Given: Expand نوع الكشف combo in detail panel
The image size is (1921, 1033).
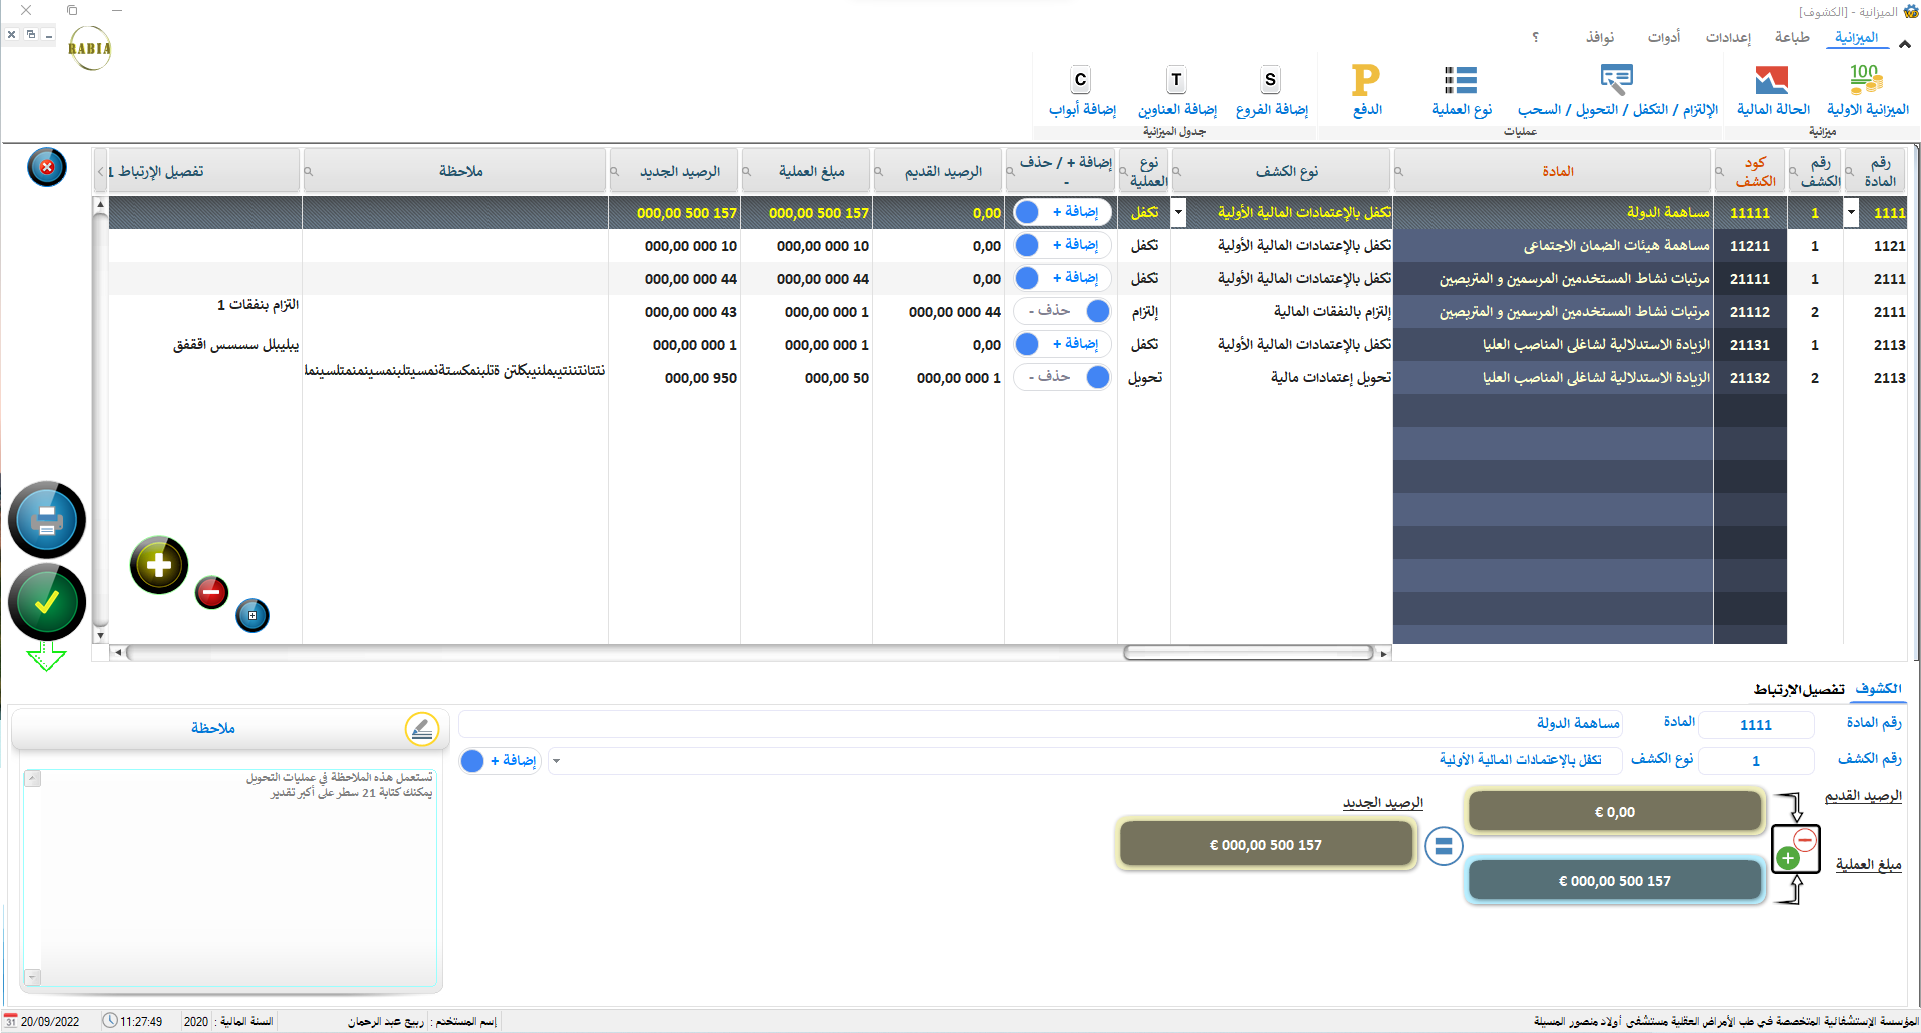Looking at the screenshot, I should [556, 761].
